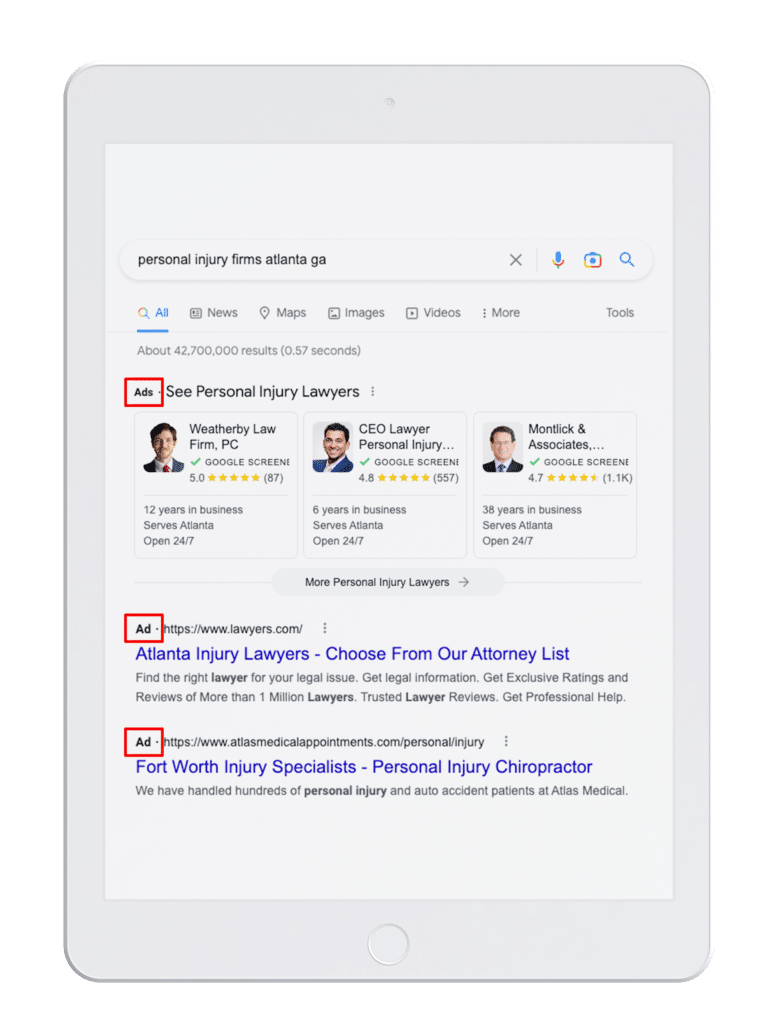
Task: Click Weatherby Law Firm profile photo
Action: pos(163,447)
